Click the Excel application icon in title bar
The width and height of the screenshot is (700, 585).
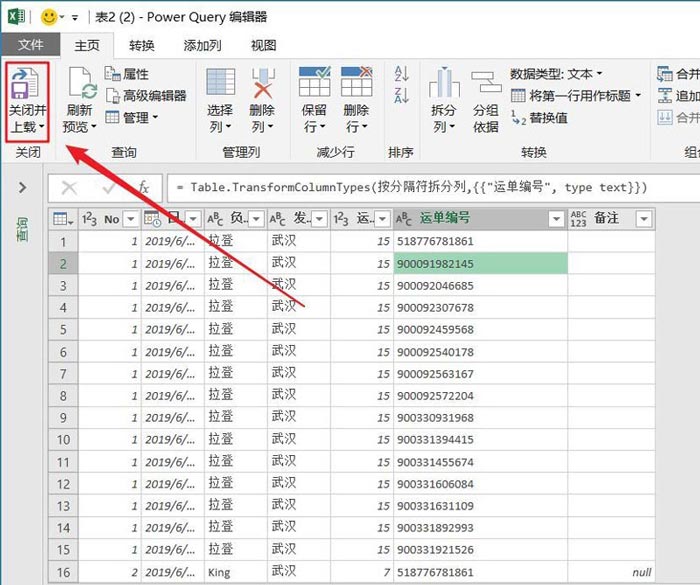pyautogui.click(x=17, y=17)
